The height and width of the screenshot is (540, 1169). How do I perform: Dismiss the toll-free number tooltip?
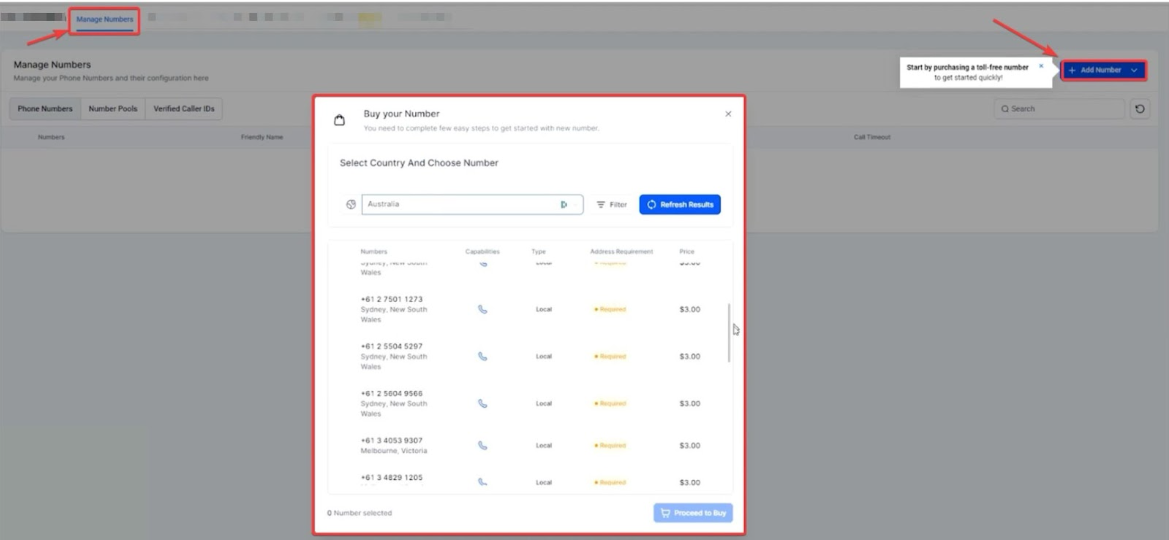tap(1040, 65)
